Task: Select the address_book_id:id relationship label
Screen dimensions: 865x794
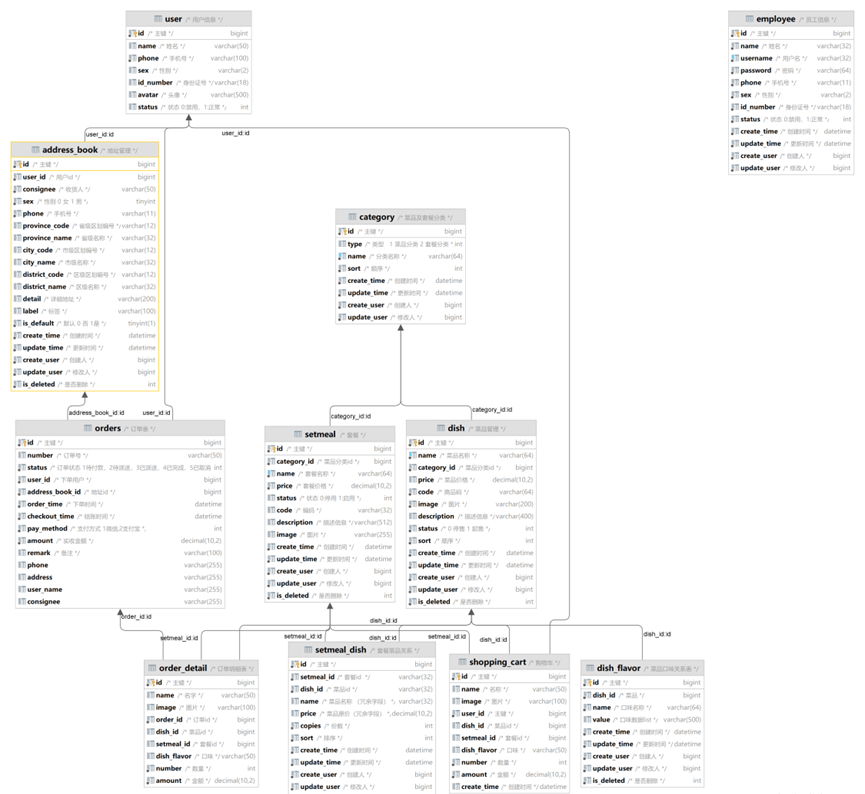Action: (x=96, y=413)
